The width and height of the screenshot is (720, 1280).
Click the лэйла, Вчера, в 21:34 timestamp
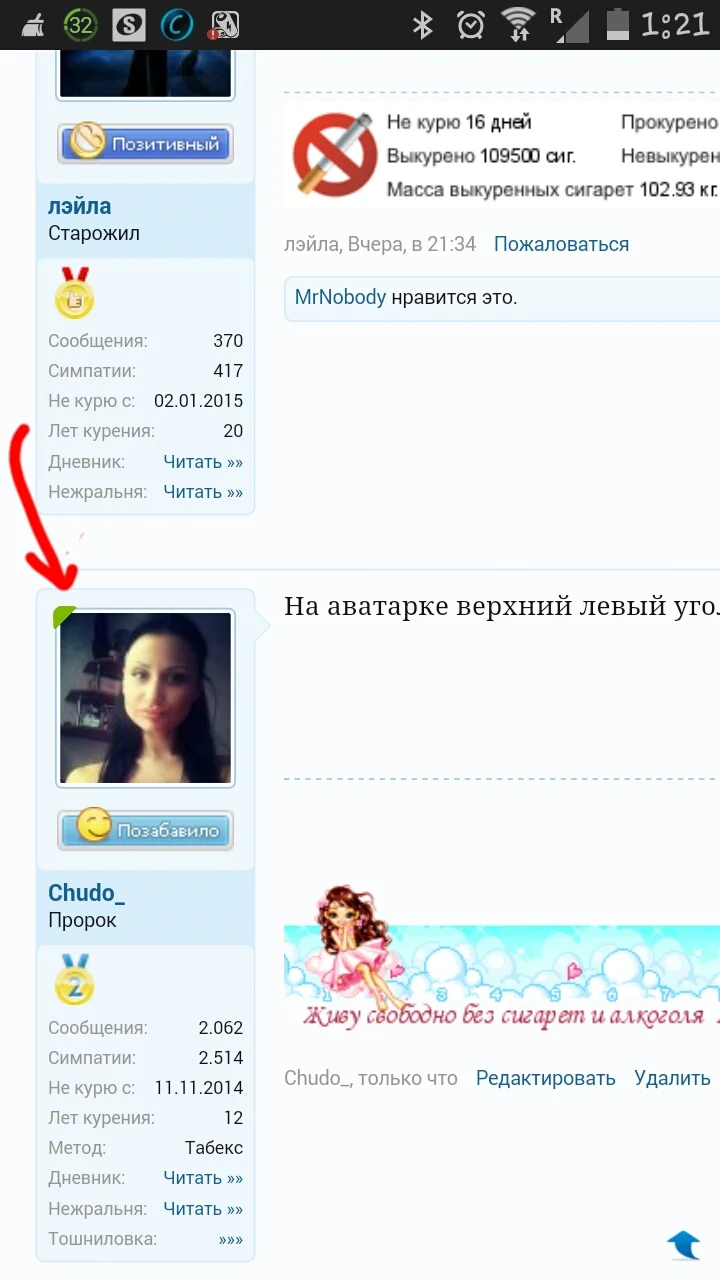point(380,244)
